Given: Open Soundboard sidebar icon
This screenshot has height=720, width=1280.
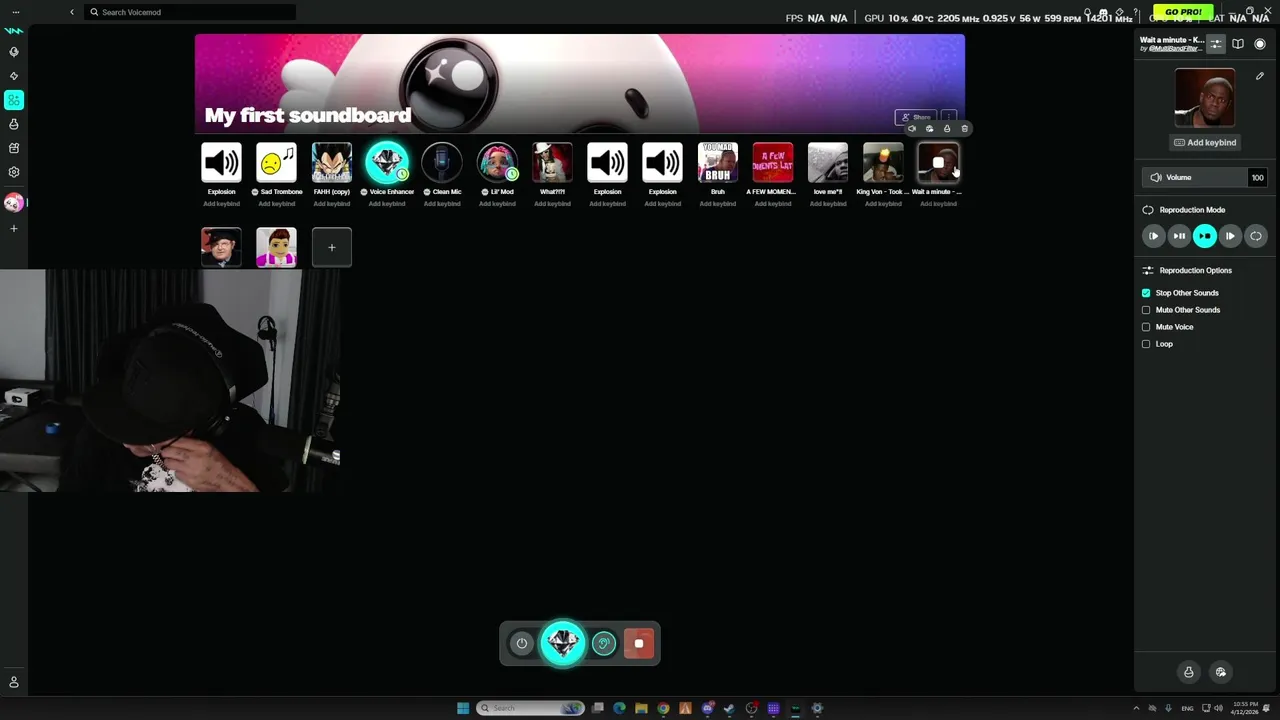Looking at the screenshot, I should point(14,100).
